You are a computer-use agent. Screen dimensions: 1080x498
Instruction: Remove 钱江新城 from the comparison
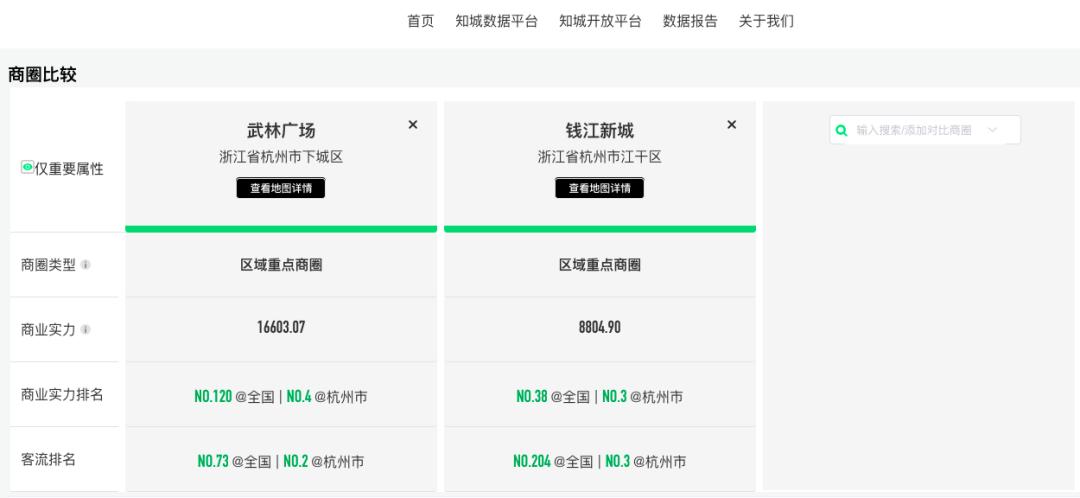(731, 124)
